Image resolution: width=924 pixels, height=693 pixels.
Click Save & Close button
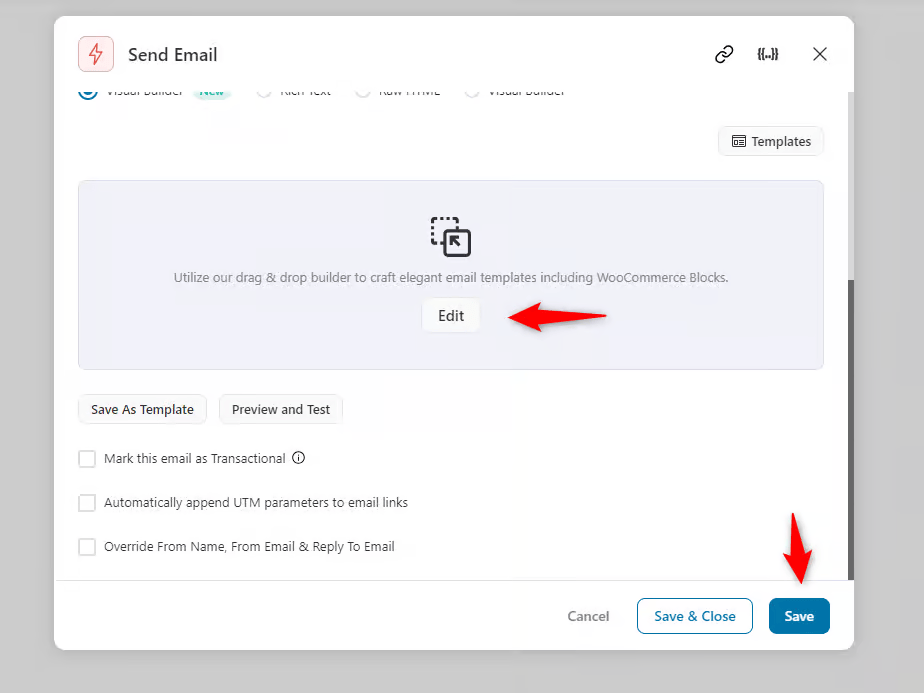coord(695,616)
